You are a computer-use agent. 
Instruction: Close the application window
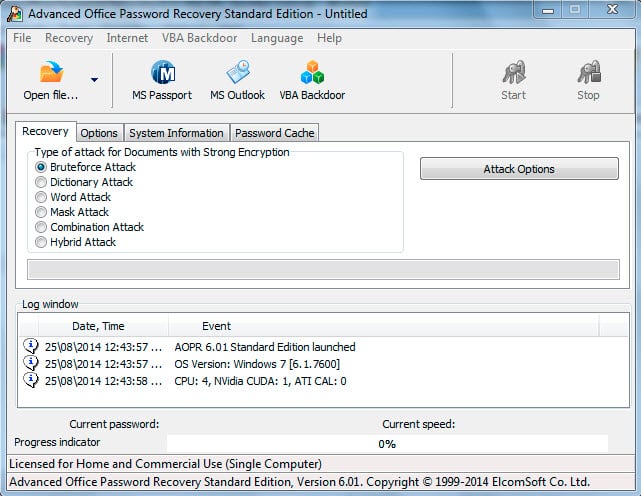(x=612, y=10)
